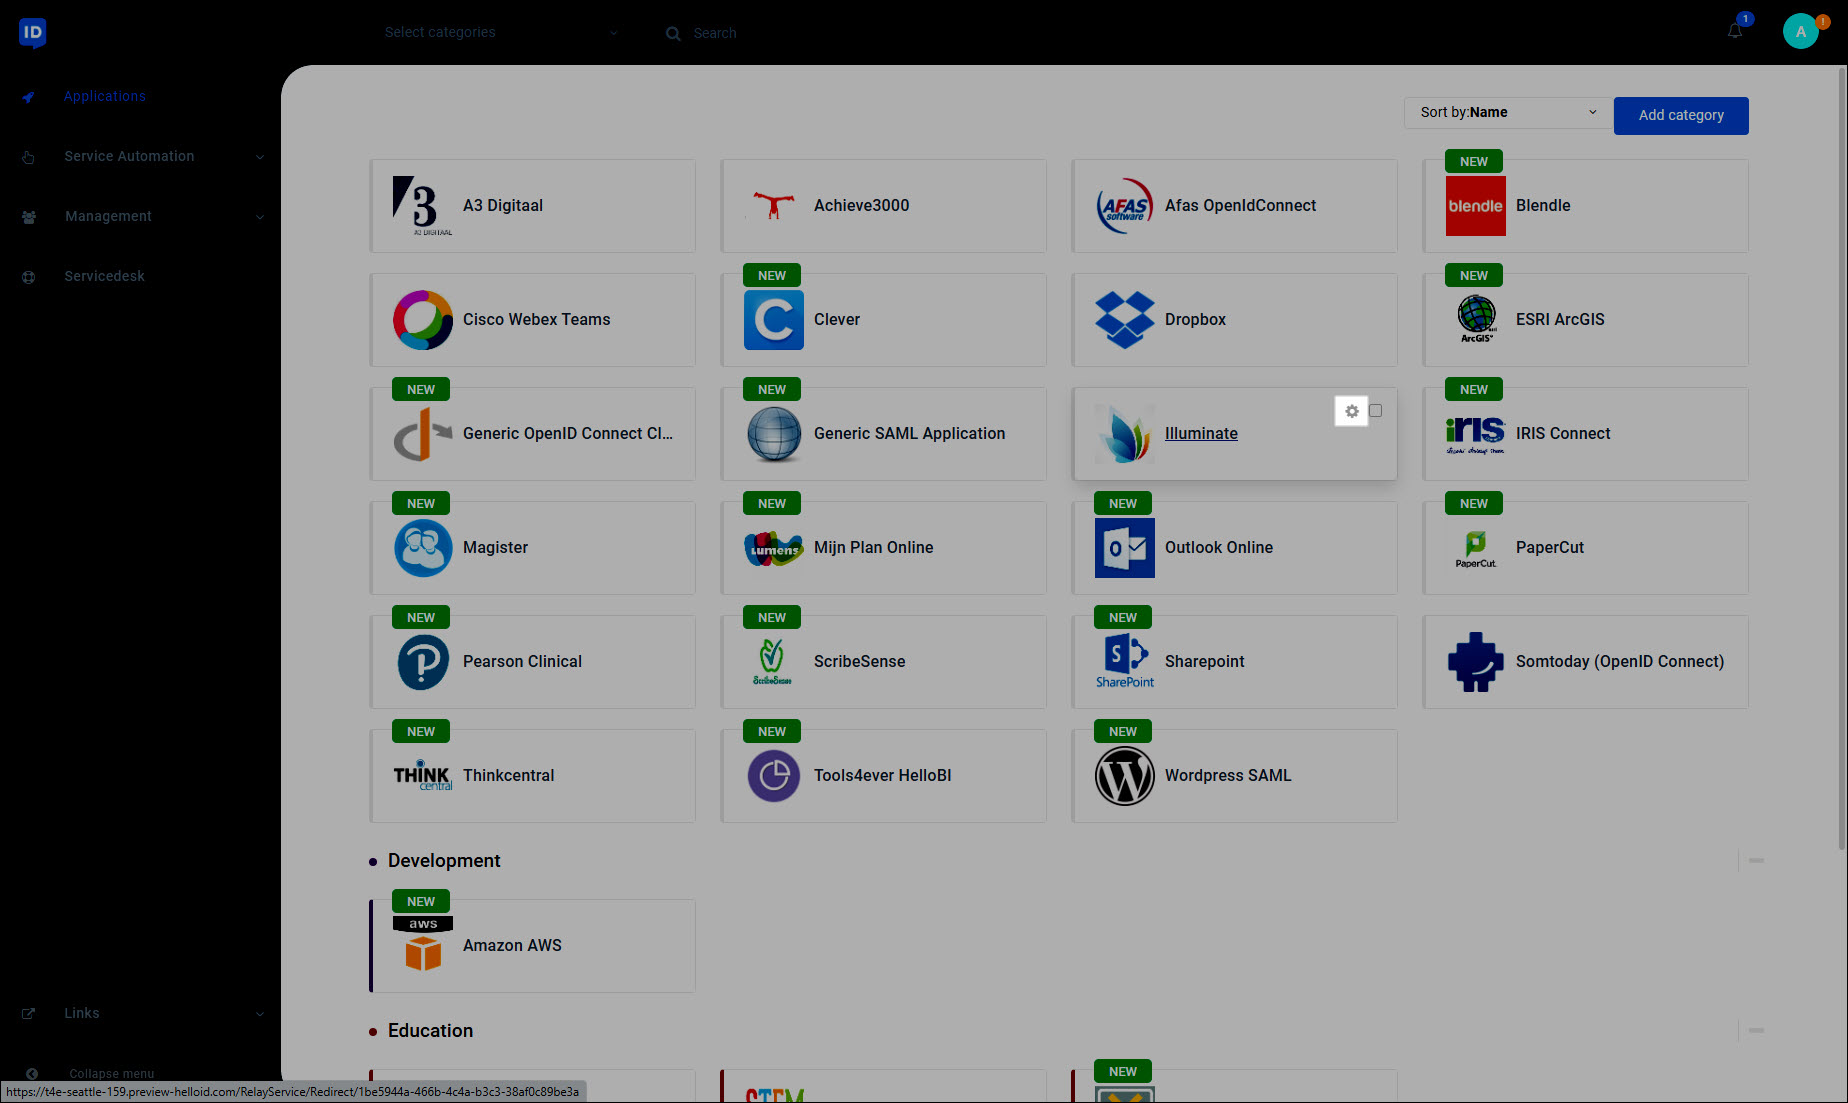The image size is (1848, 1103).
Task: Click the Education category heading
Action: pyautogui.click(x=430, y=1030)
